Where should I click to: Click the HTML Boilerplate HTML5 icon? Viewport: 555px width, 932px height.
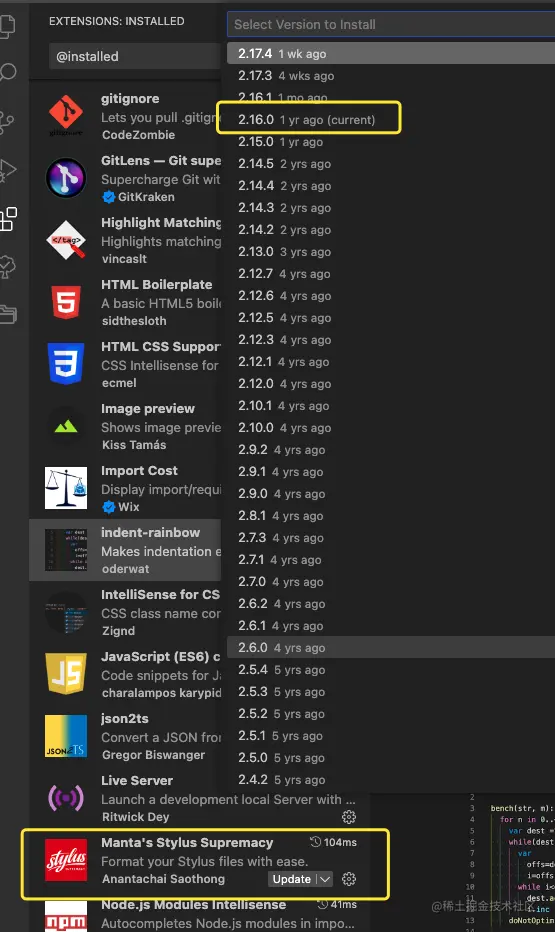click(x=66, y=302)
